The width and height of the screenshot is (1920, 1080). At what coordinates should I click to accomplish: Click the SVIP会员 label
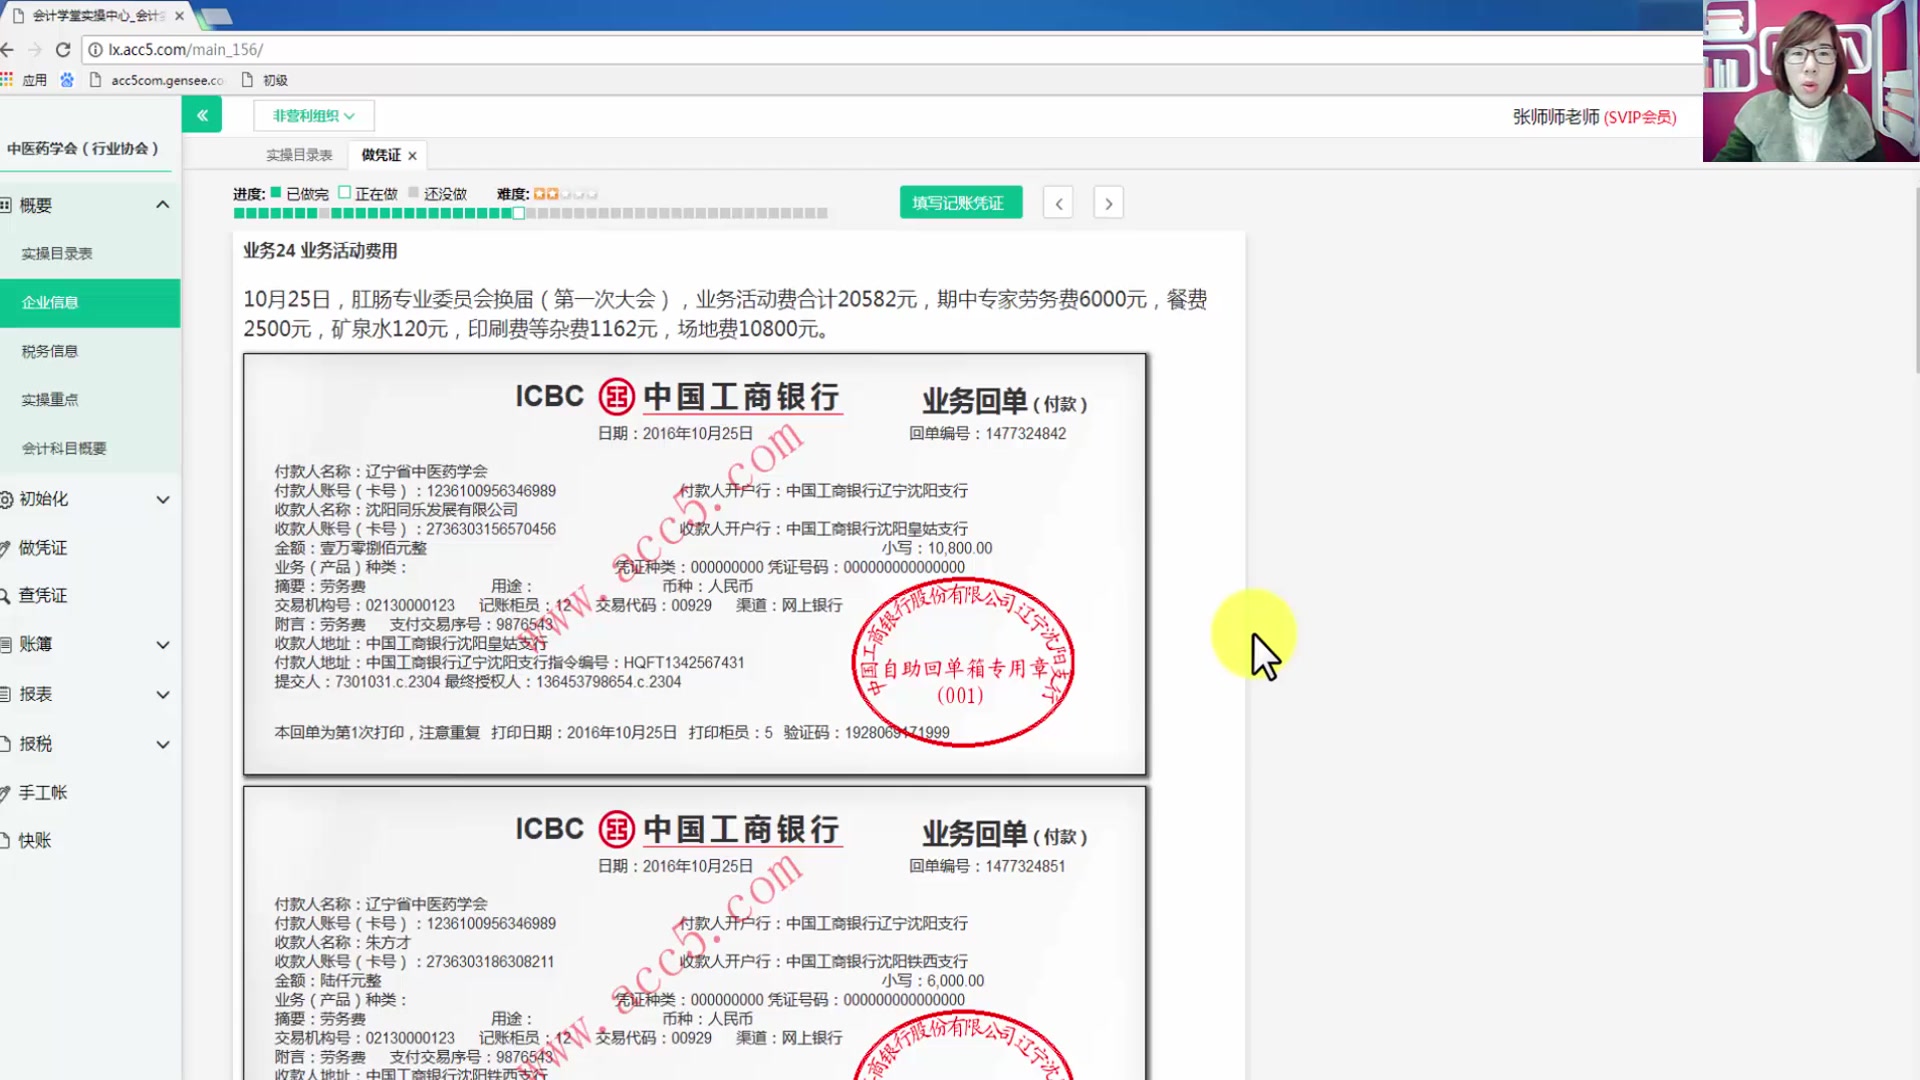pos(1640,117)
